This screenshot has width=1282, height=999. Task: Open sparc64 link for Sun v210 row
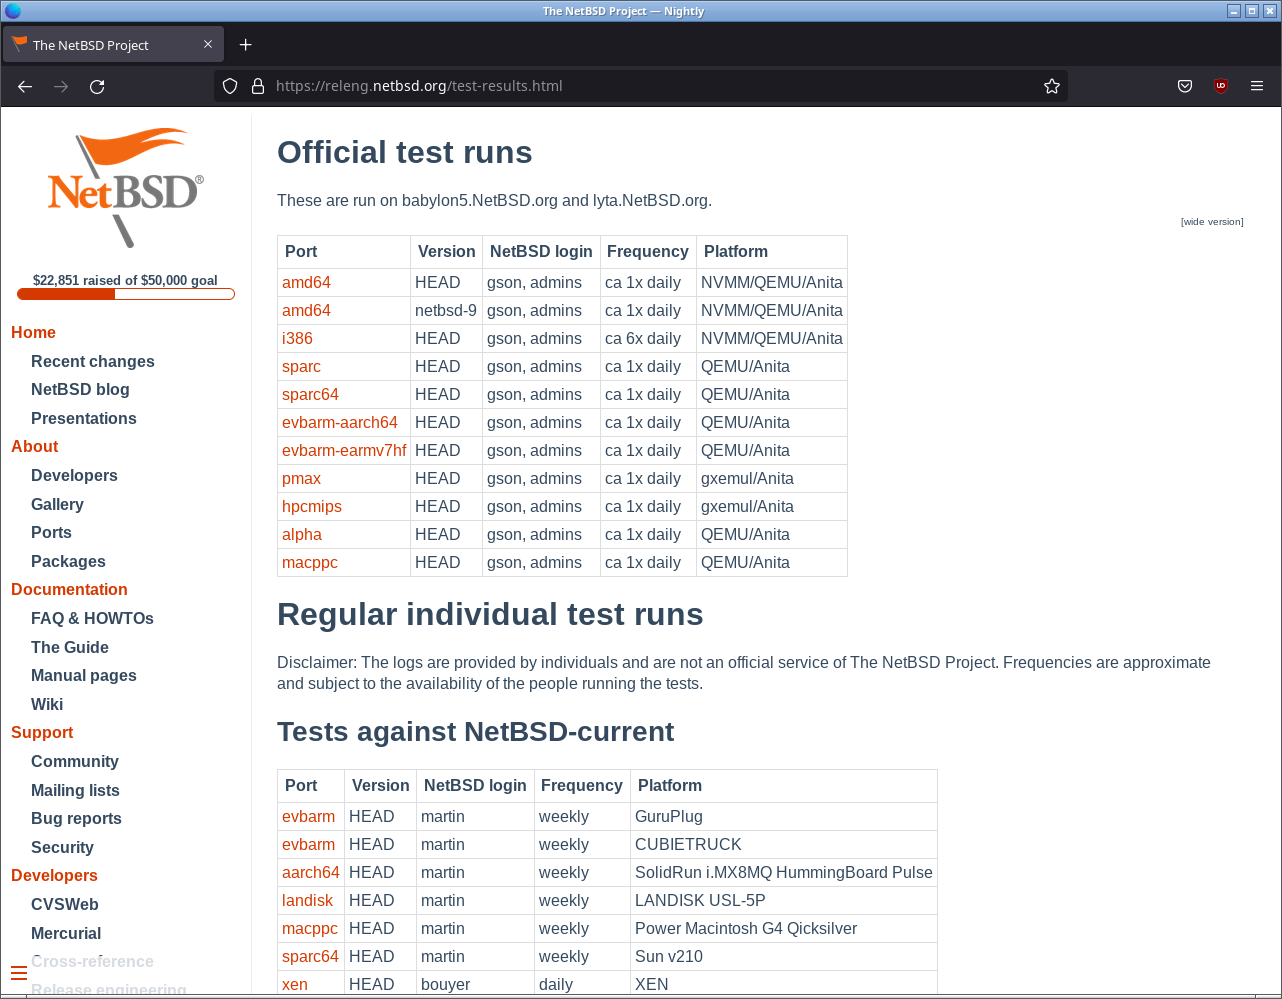coord(310,957)
